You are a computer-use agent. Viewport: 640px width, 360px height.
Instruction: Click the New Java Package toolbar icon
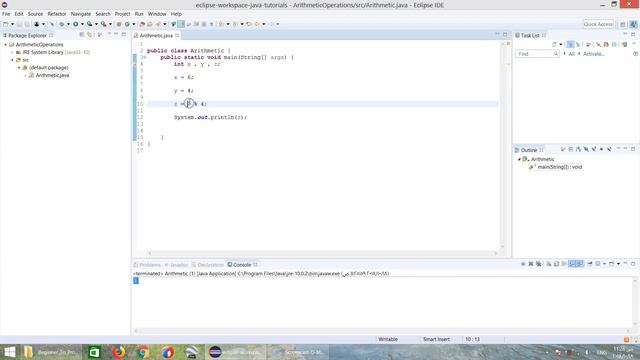click(x=119, y=24)
